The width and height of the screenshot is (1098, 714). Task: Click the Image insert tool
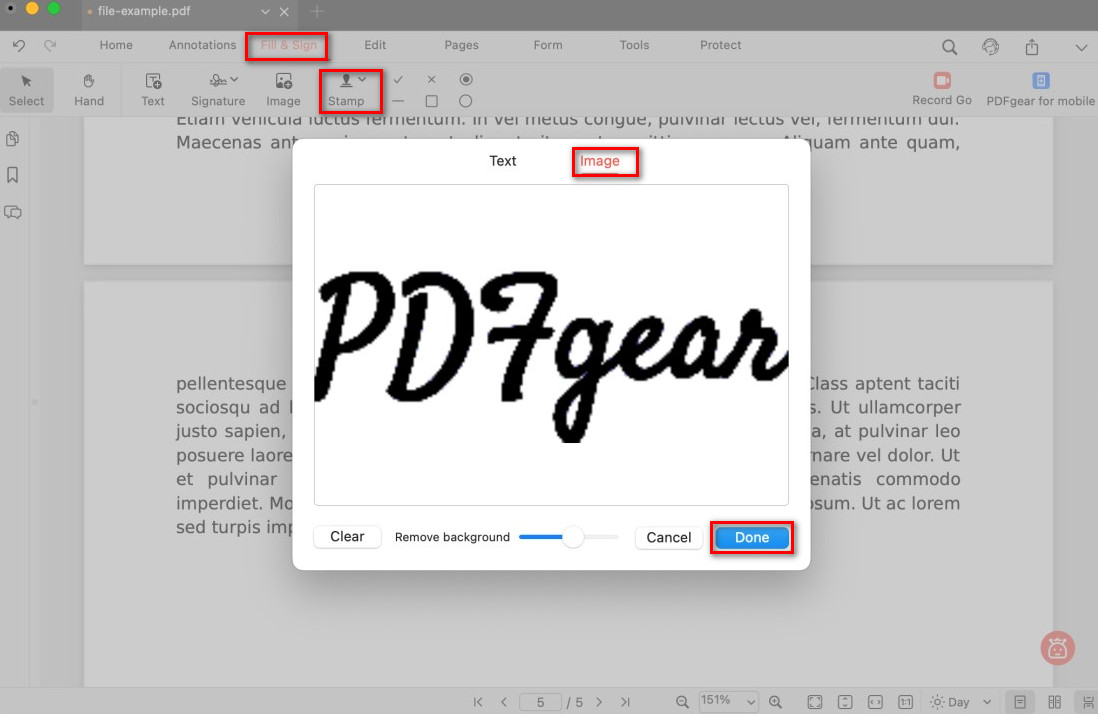[x=284, y=90]
